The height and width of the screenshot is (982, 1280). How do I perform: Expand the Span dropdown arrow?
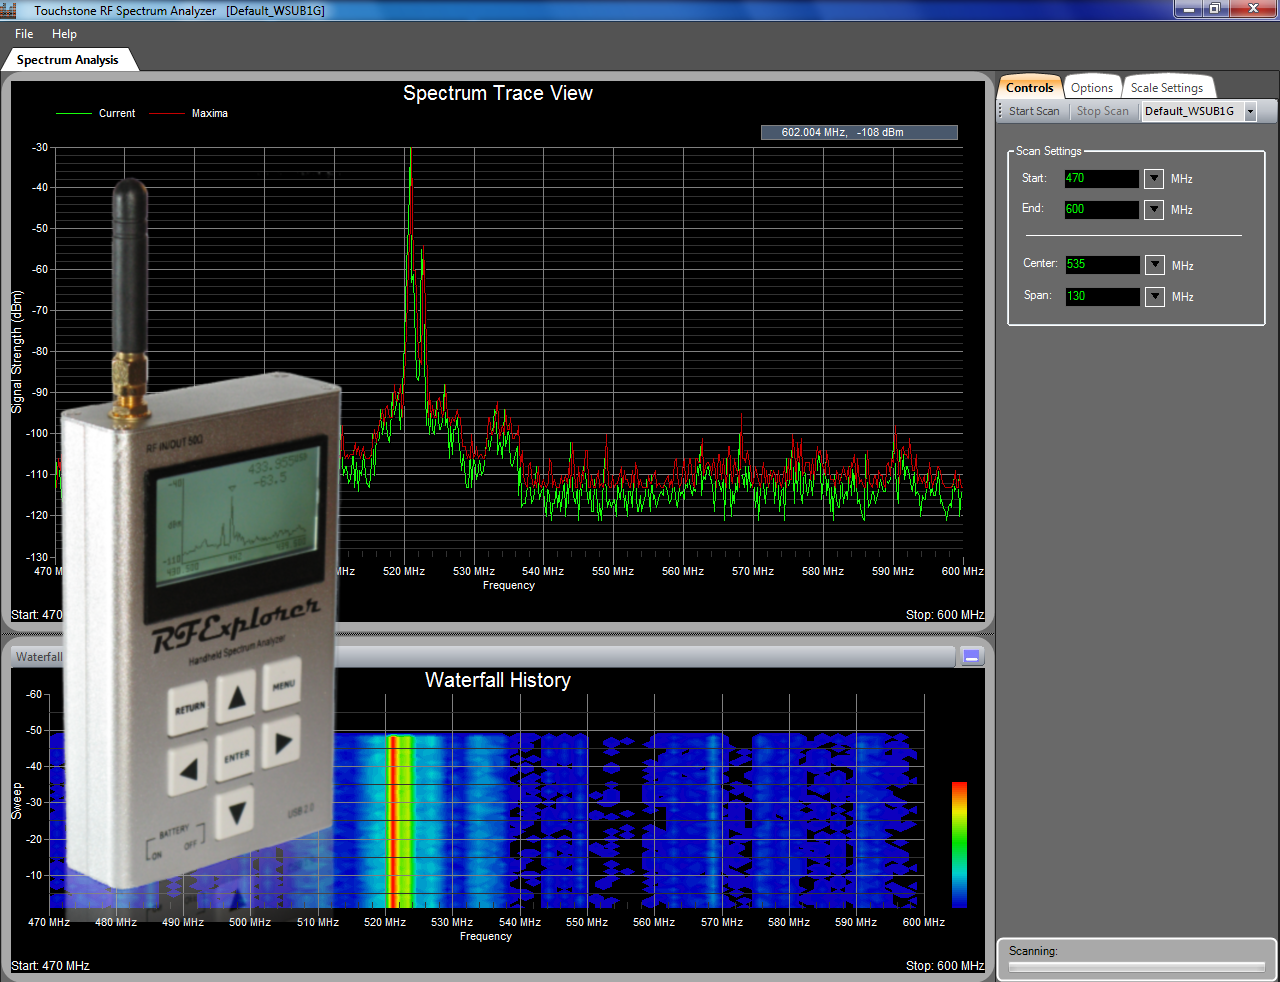click(1155, 297)
